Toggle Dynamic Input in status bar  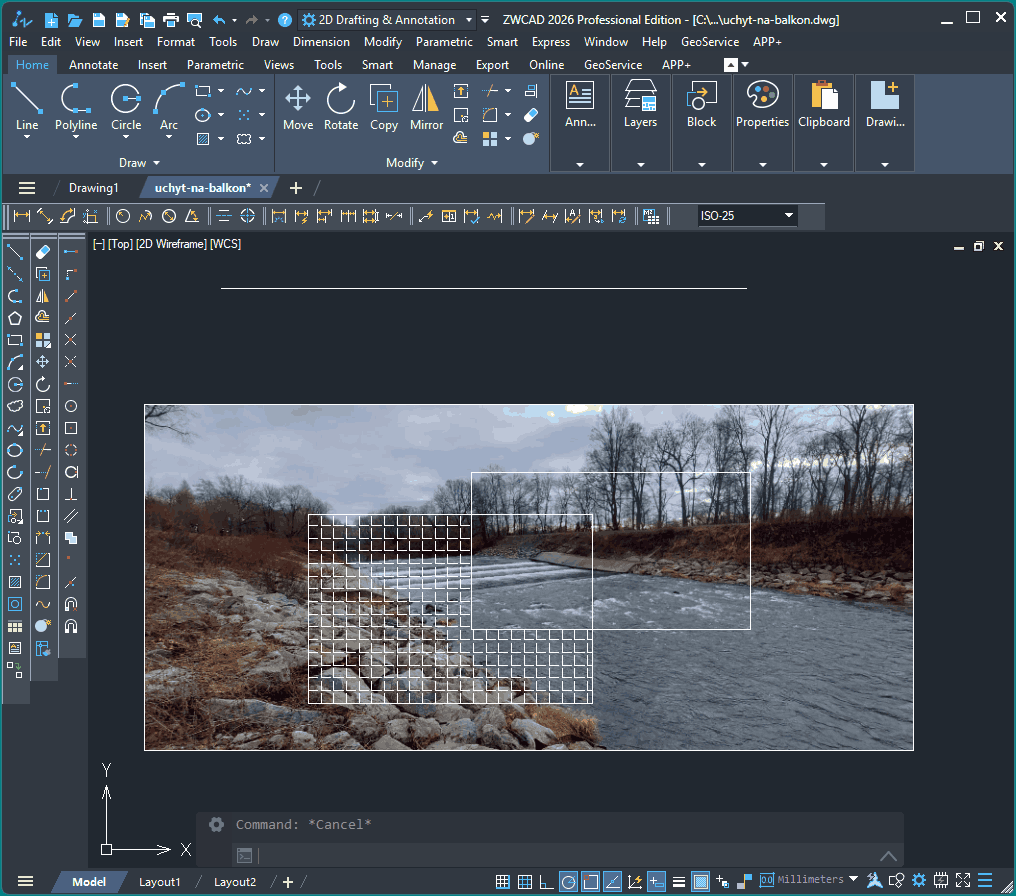click(656, 881)
